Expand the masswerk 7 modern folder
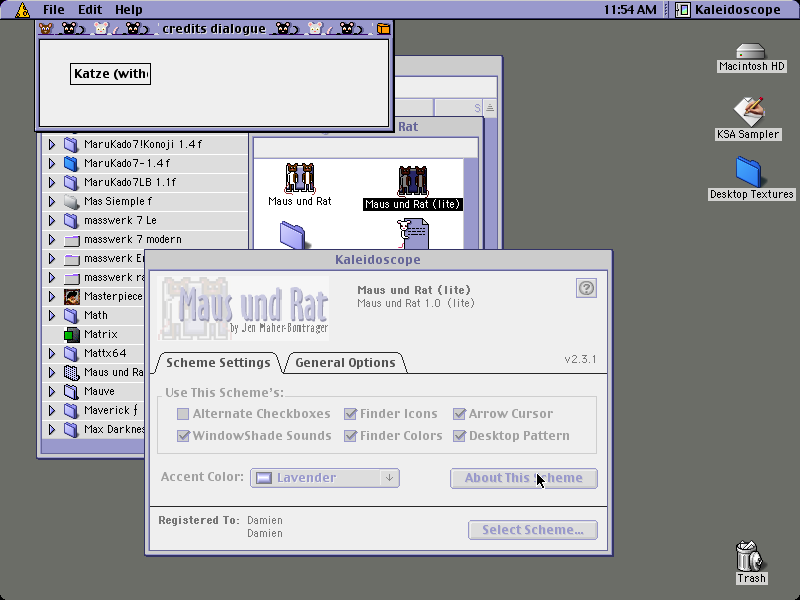 point(52,239)
